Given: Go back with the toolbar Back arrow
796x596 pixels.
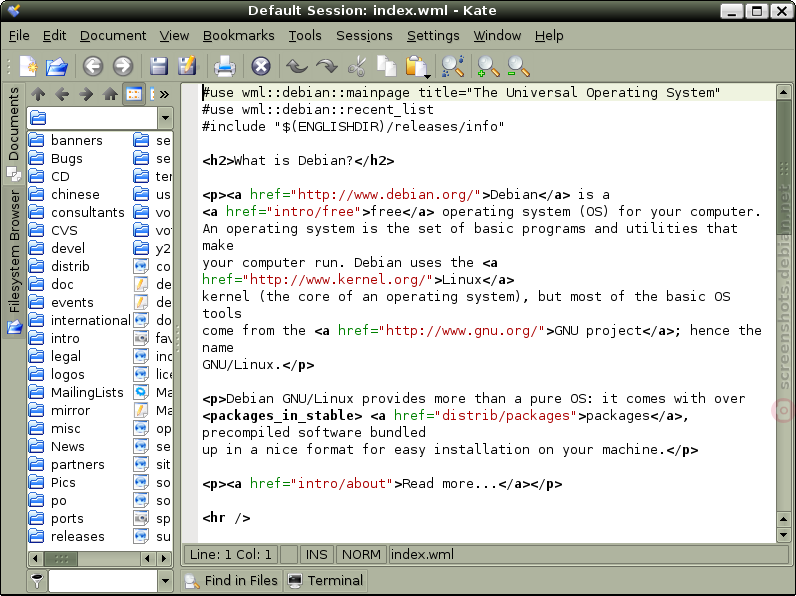Looking at the screenshot, I should [93, 67].
